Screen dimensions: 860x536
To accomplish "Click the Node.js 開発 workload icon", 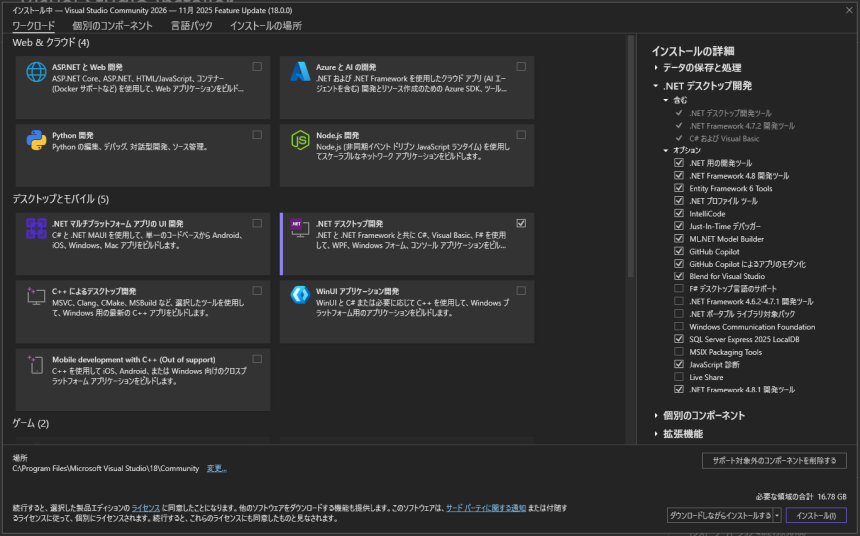I will coord(300,140).
